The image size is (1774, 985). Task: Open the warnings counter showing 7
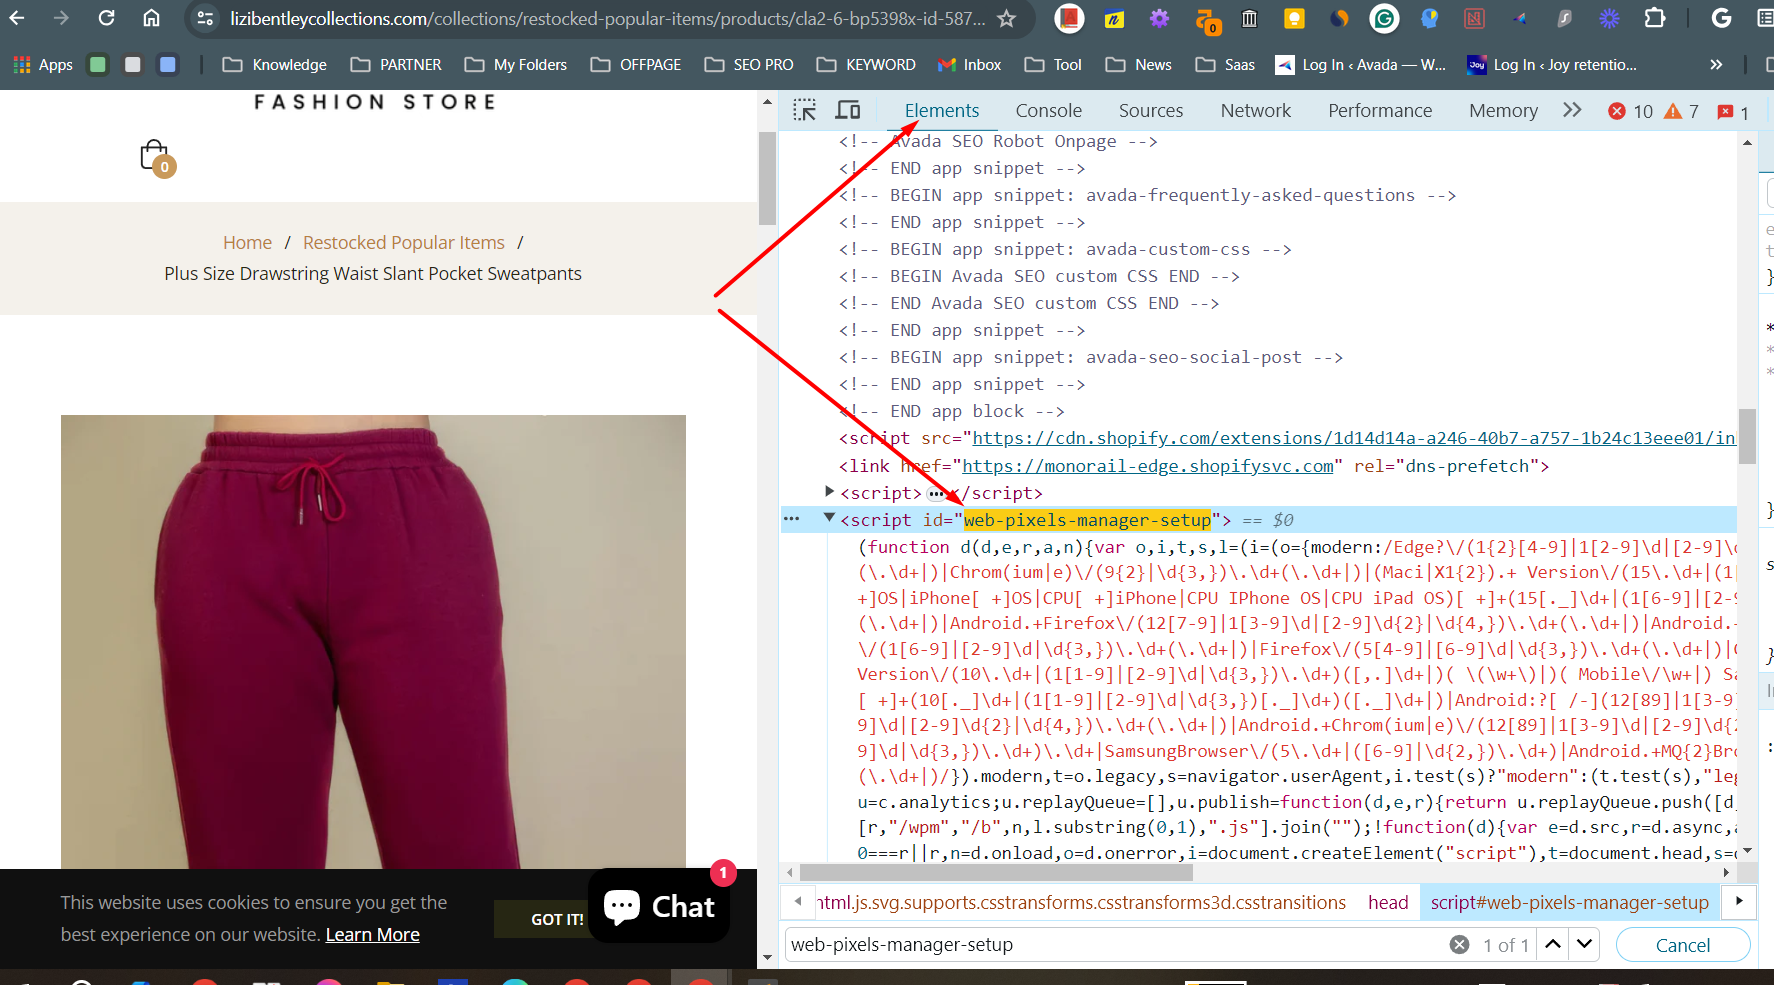[x=1681, y=111]
